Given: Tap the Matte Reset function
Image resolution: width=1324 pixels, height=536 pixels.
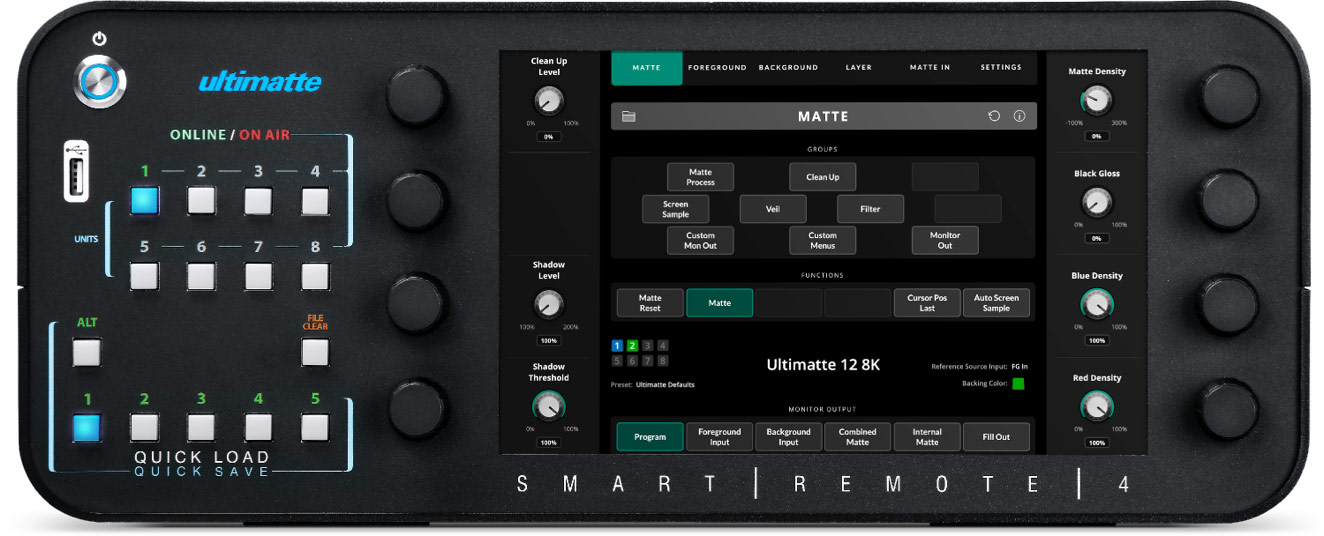Looking at the screenshot, I should coord(650,303).
